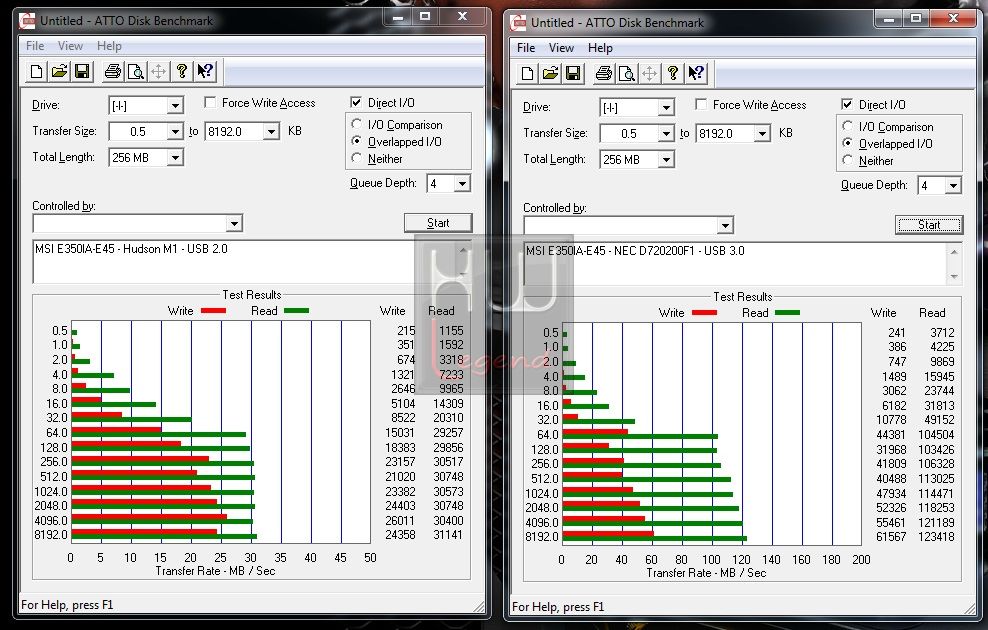Click About question mark icon in left window

(182, 71)
